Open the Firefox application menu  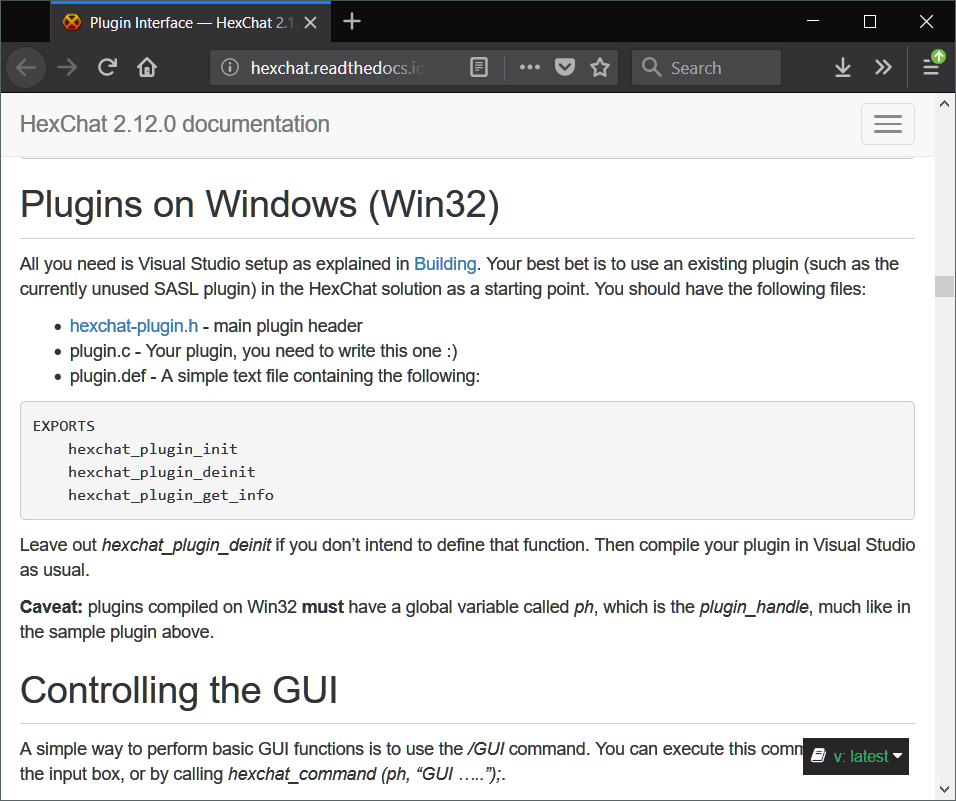(x=931, y=68)
